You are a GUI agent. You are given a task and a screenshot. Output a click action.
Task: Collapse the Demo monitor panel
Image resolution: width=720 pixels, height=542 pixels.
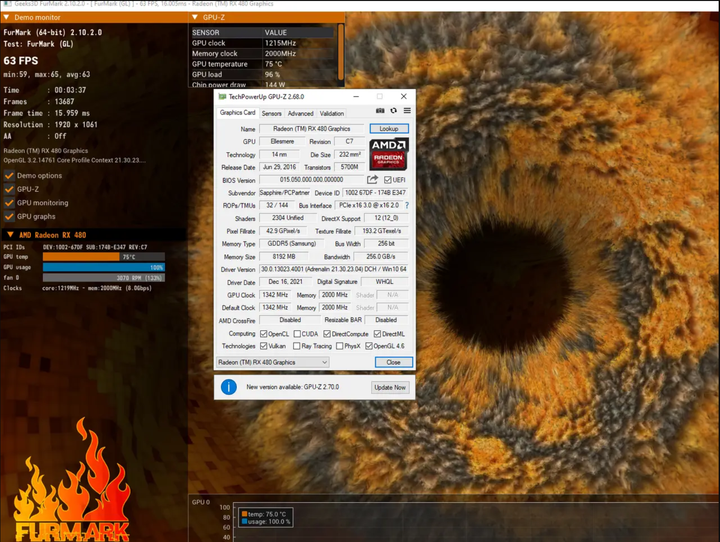tap(6, 17)
